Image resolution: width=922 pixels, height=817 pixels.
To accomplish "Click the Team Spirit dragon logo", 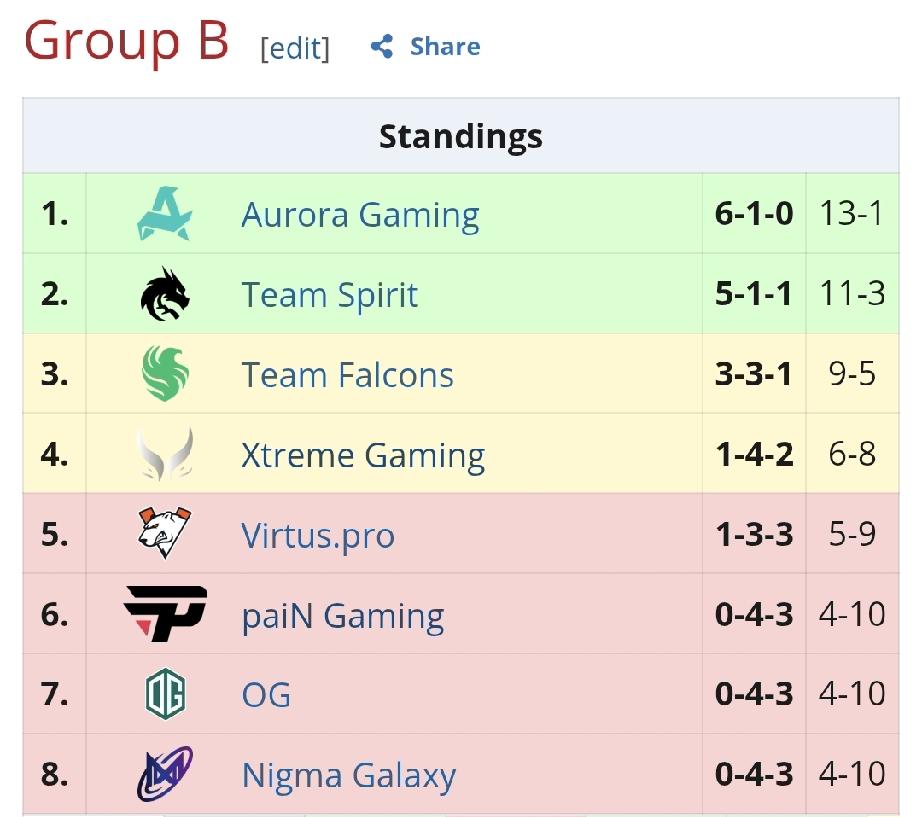I will [x=164, y=294].
